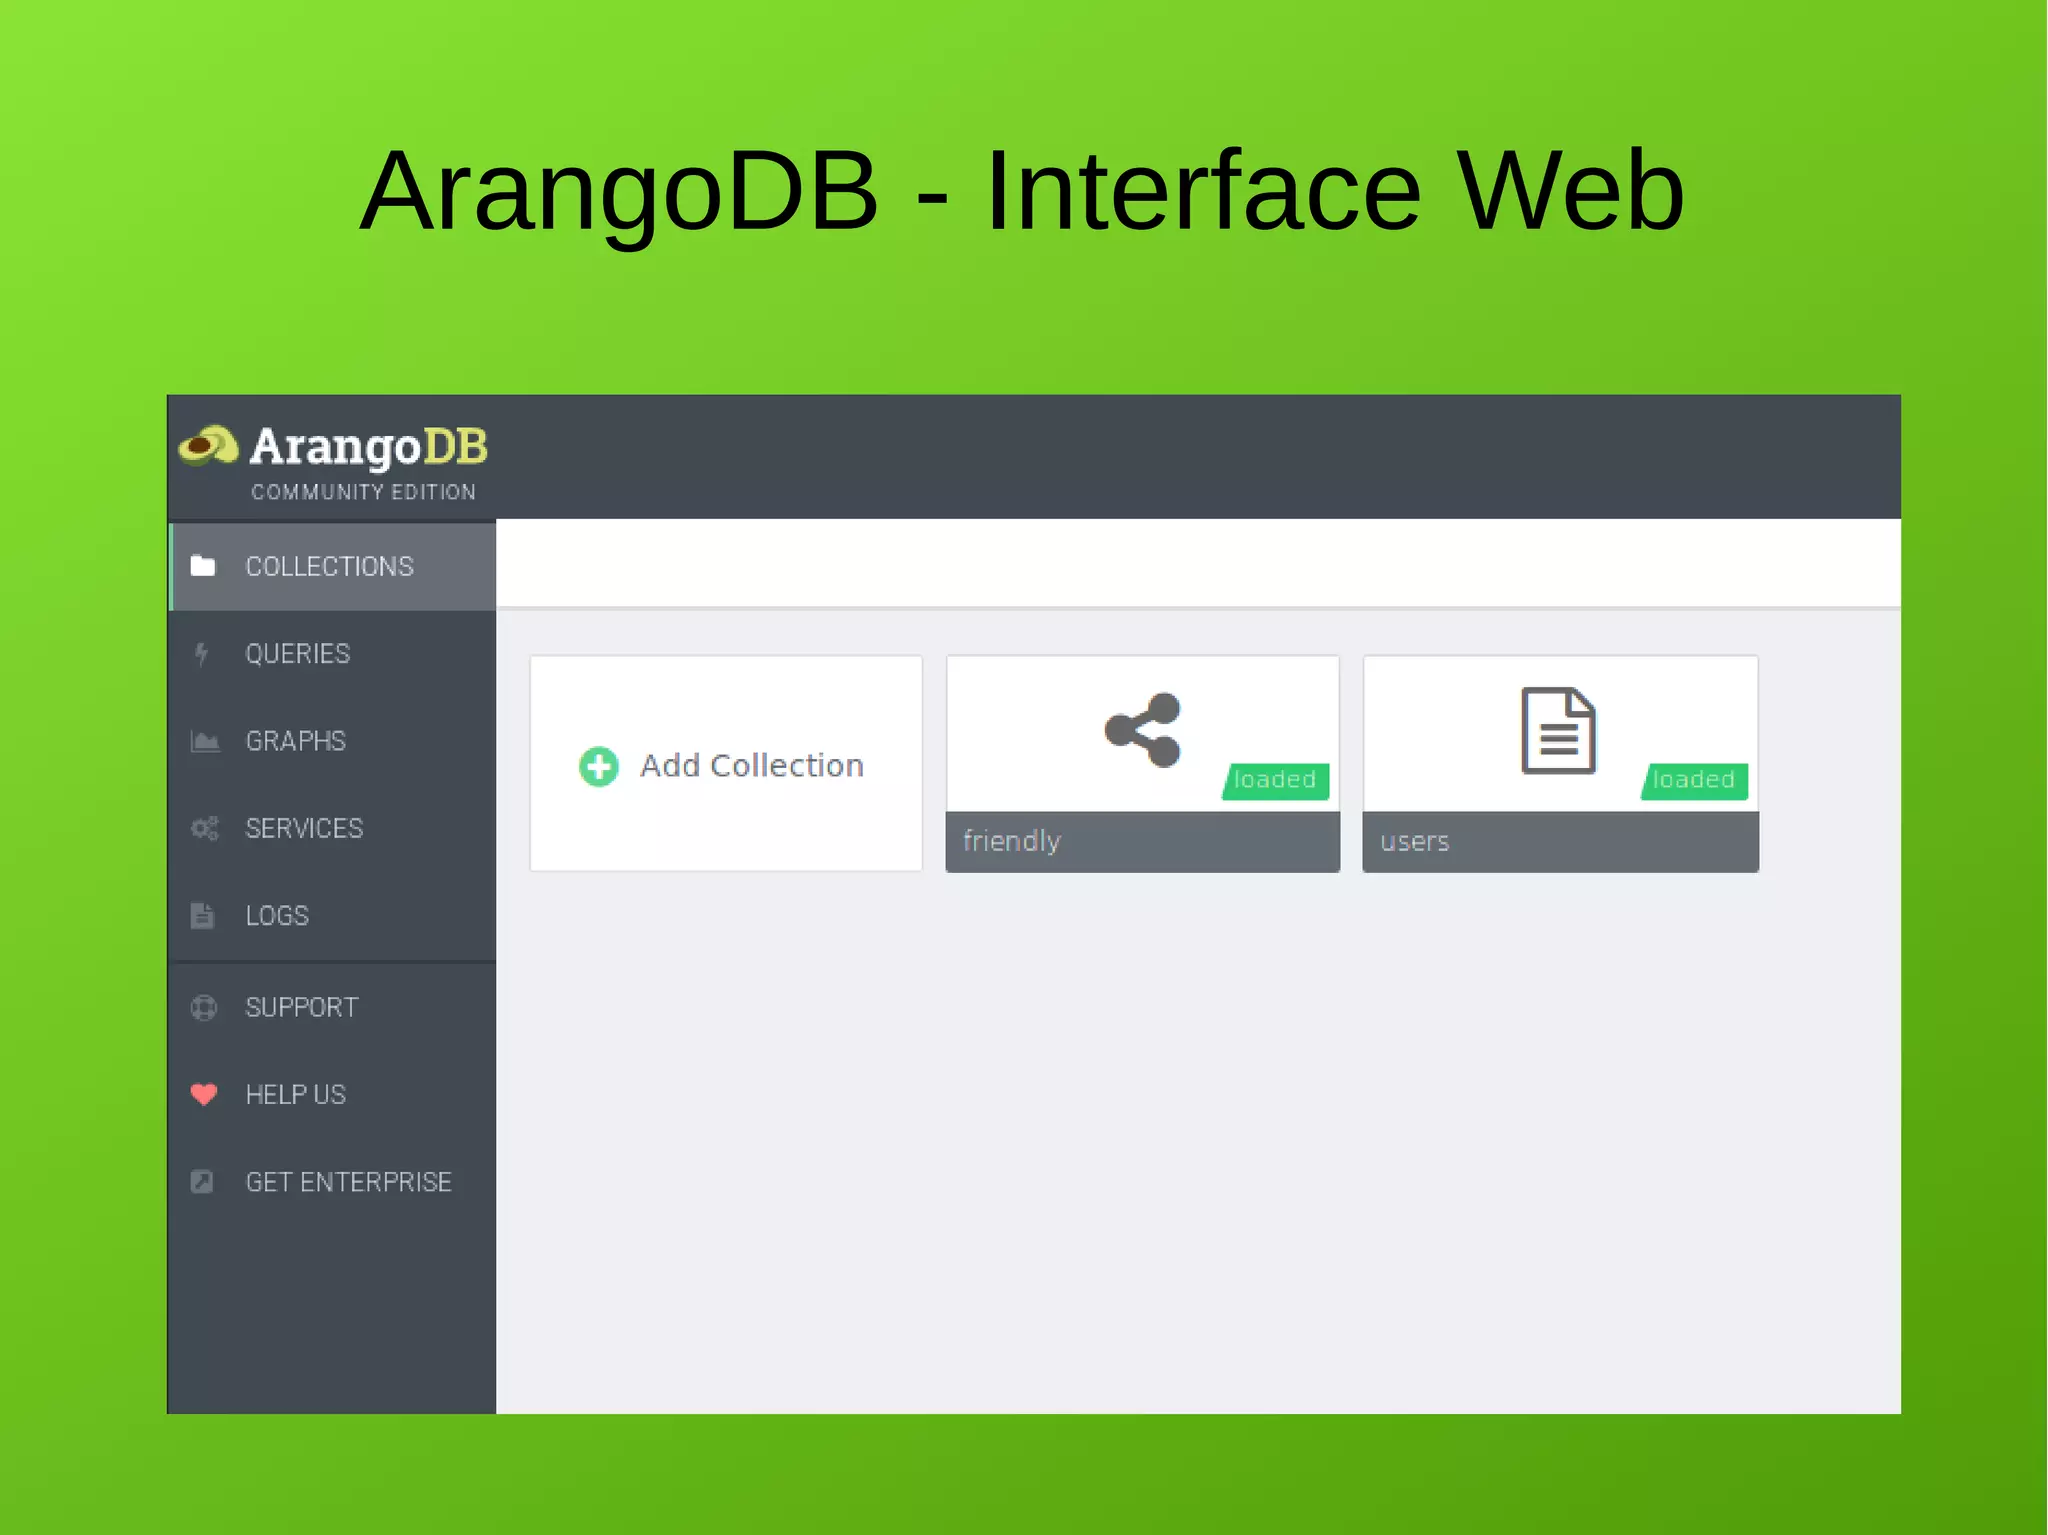Viewport: 2048px width, 1535px height.
Task: Click the Support lifebuoy icon
Action: click(204, 1007)
